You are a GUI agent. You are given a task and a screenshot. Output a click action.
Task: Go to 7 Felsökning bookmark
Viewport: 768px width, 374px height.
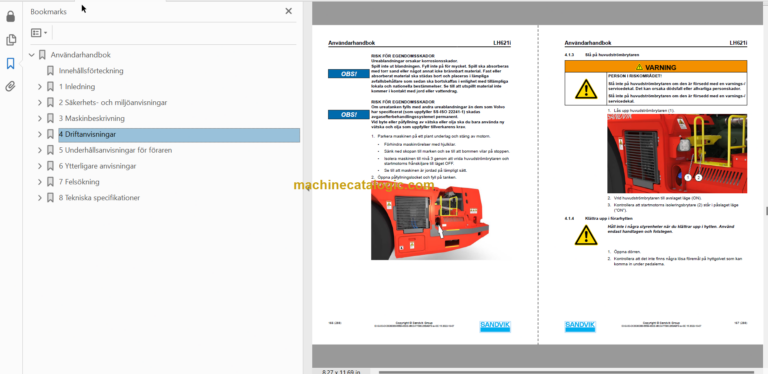[x=79, y=182]
